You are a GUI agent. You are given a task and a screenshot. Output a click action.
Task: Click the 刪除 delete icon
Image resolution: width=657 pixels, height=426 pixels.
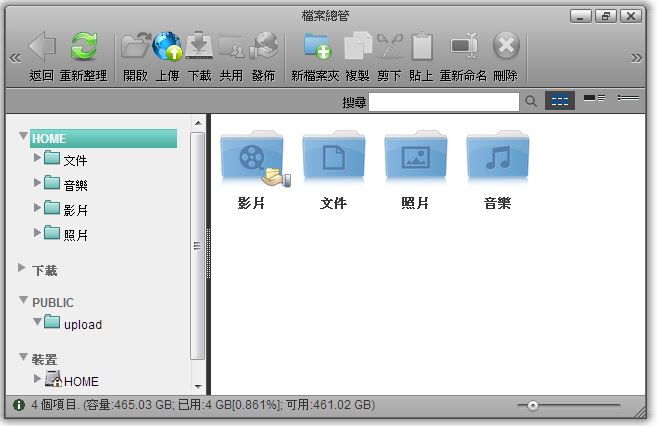point(506,47)
